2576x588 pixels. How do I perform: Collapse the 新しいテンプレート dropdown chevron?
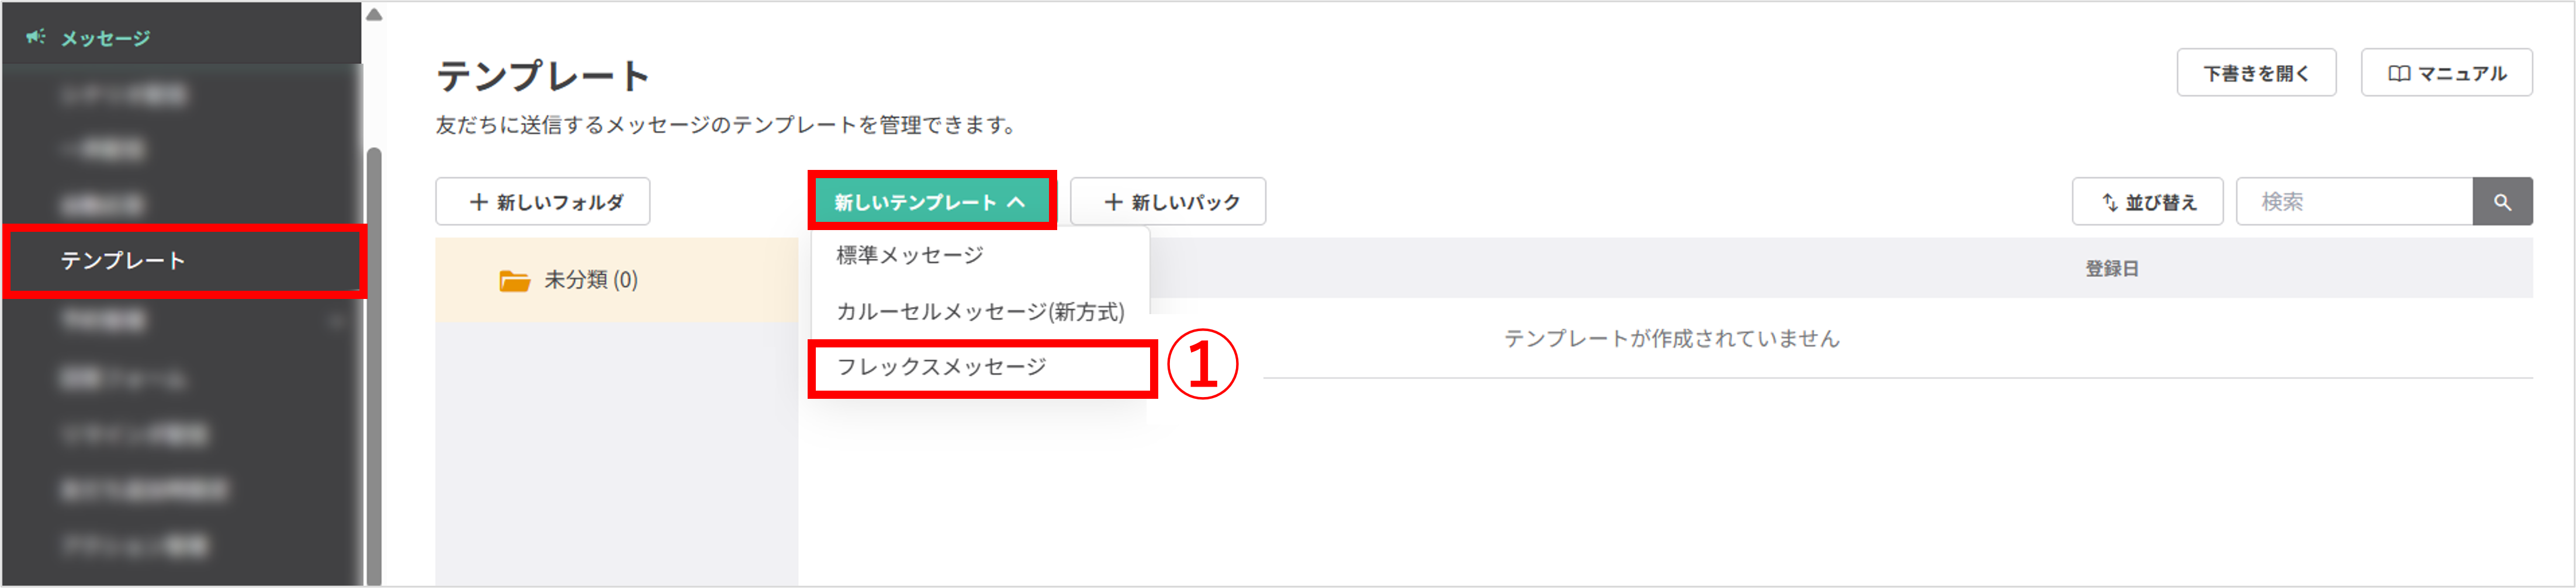(x=1016, y=202)
